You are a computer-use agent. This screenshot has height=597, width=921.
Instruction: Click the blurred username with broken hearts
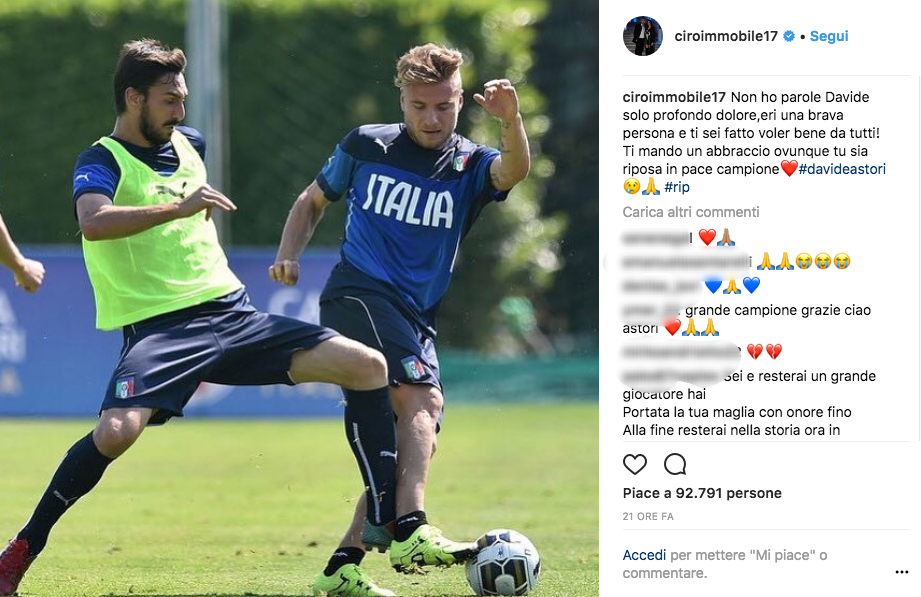(x=681, y=352)
